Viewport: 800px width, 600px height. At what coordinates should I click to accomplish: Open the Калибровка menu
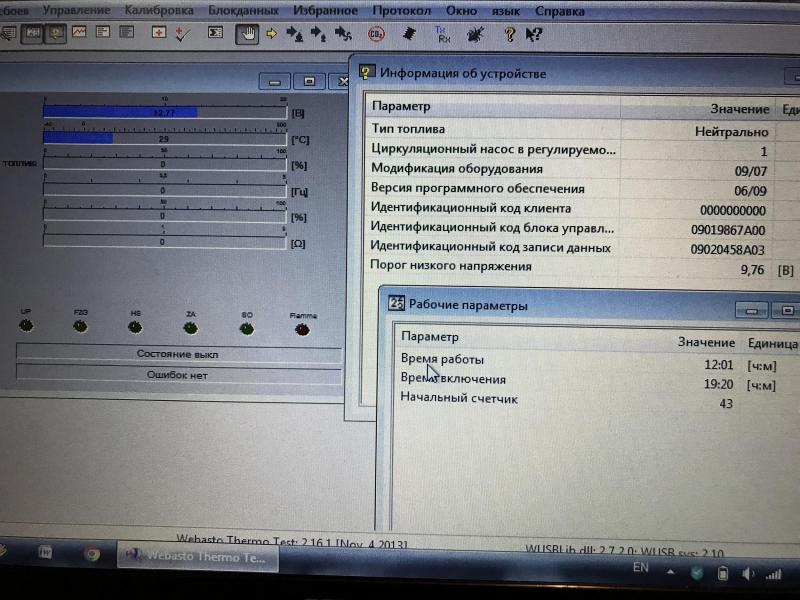click(x=159, y=11)
